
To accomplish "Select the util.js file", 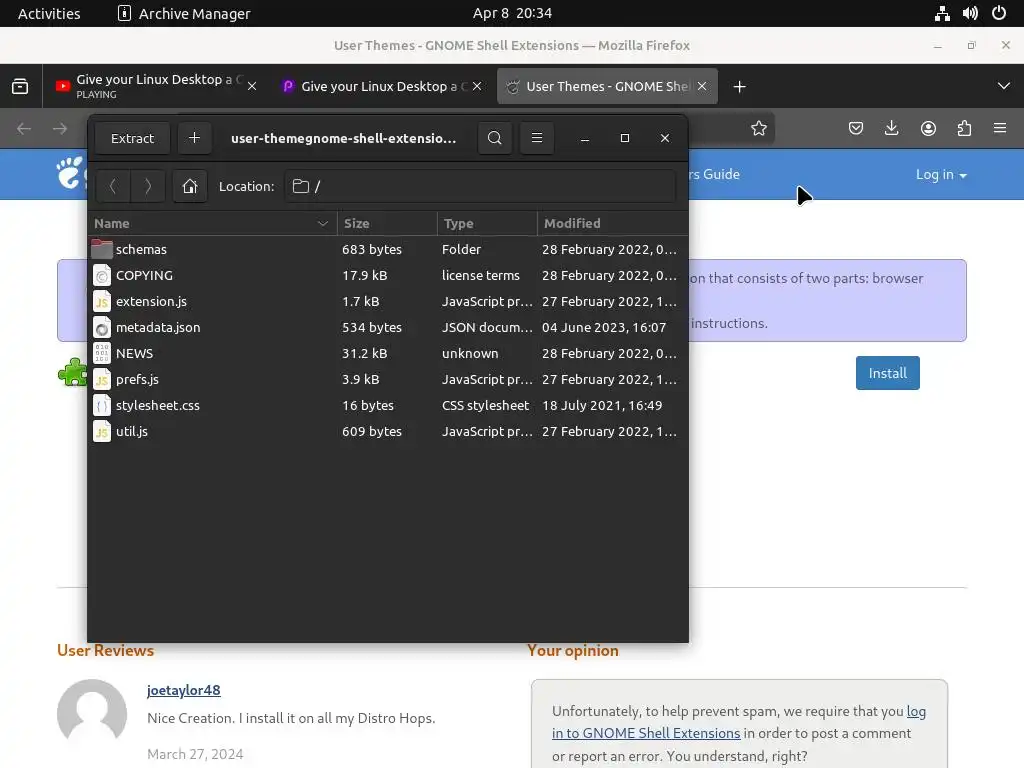I will tap(388, 432).
